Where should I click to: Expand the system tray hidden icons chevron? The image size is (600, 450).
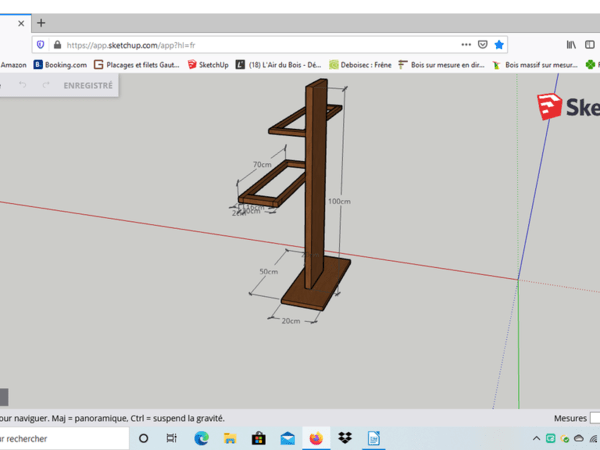537,439
